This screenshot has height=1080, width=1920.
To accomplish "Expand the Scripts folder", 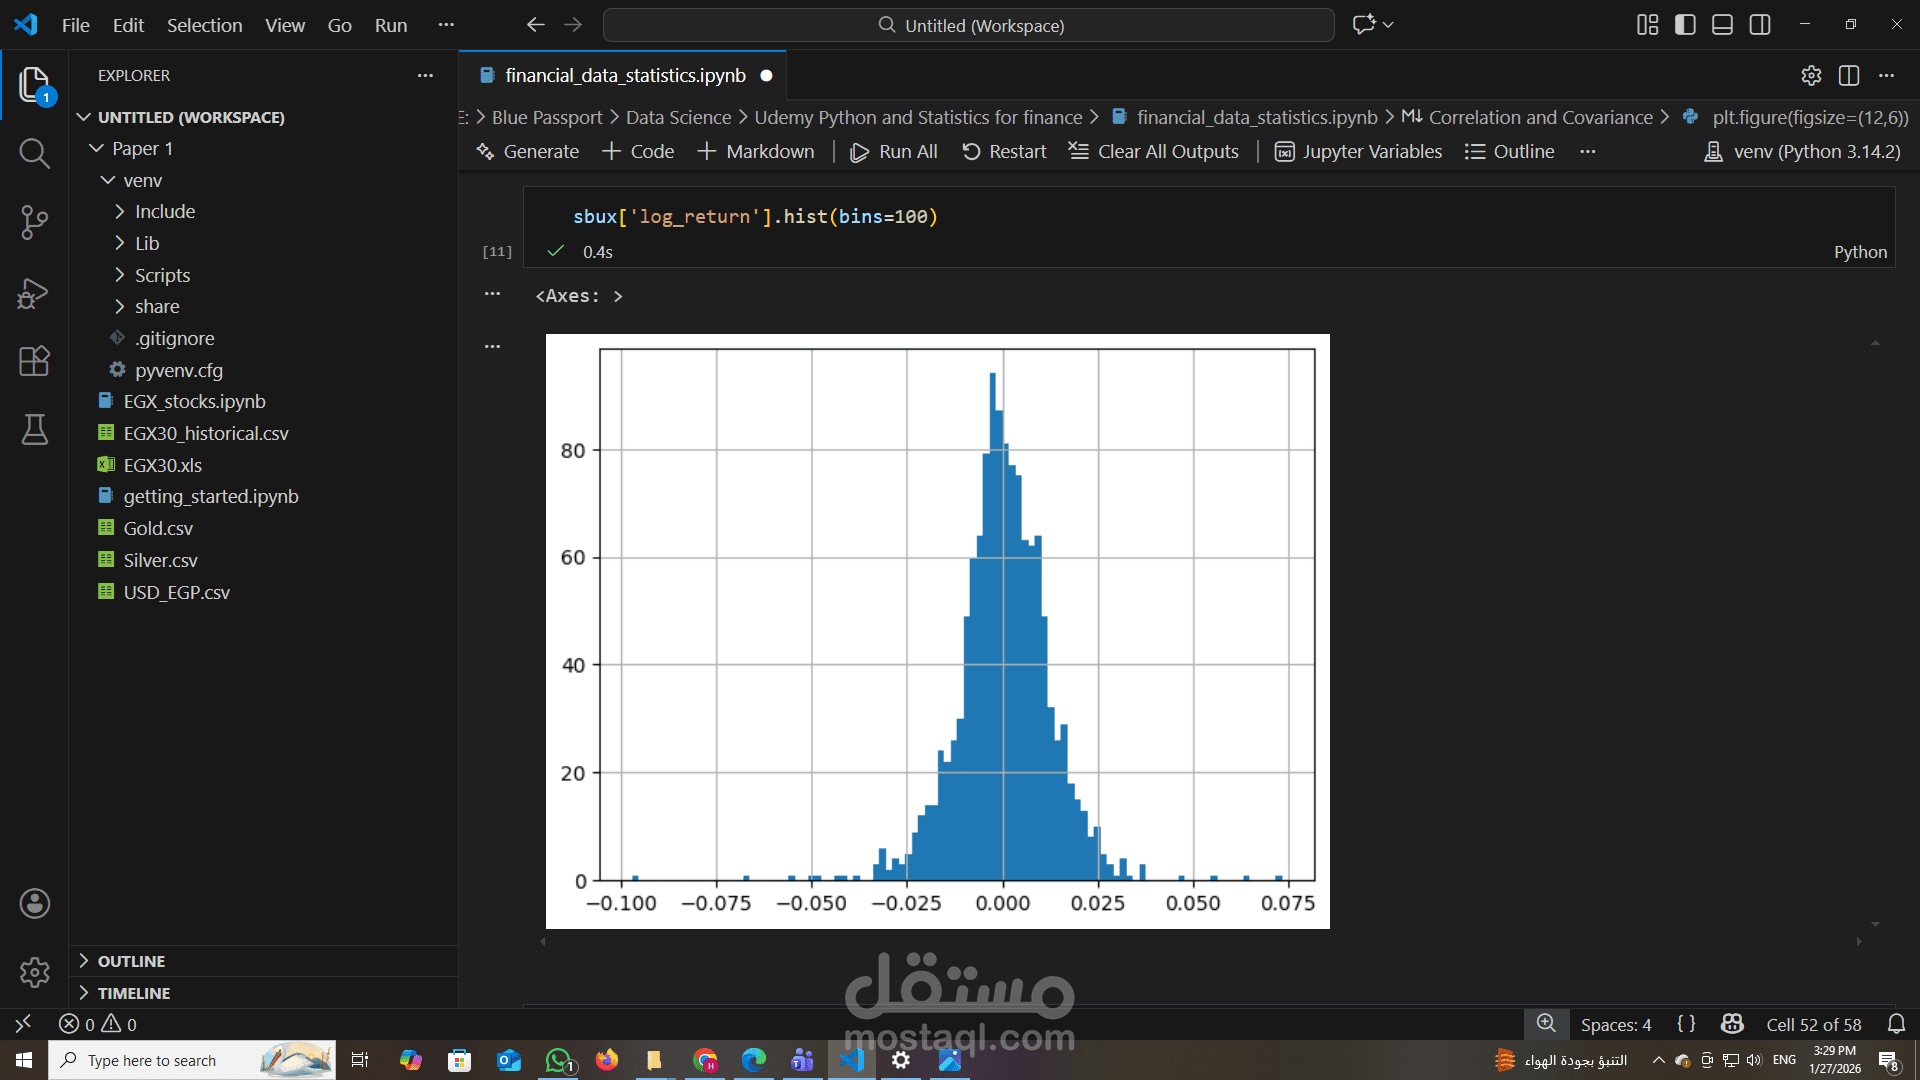I will pyautogui.click(x=162, y=275).
